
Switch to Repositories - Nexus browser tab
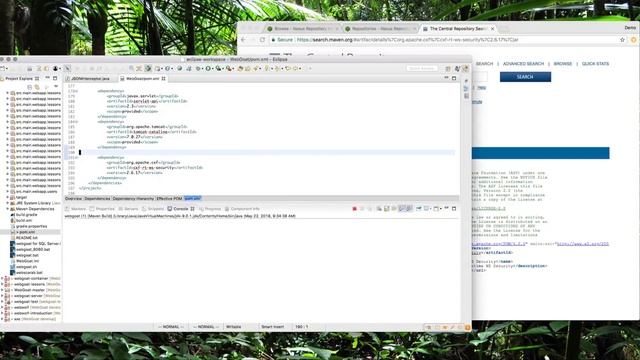pos(379,29)
